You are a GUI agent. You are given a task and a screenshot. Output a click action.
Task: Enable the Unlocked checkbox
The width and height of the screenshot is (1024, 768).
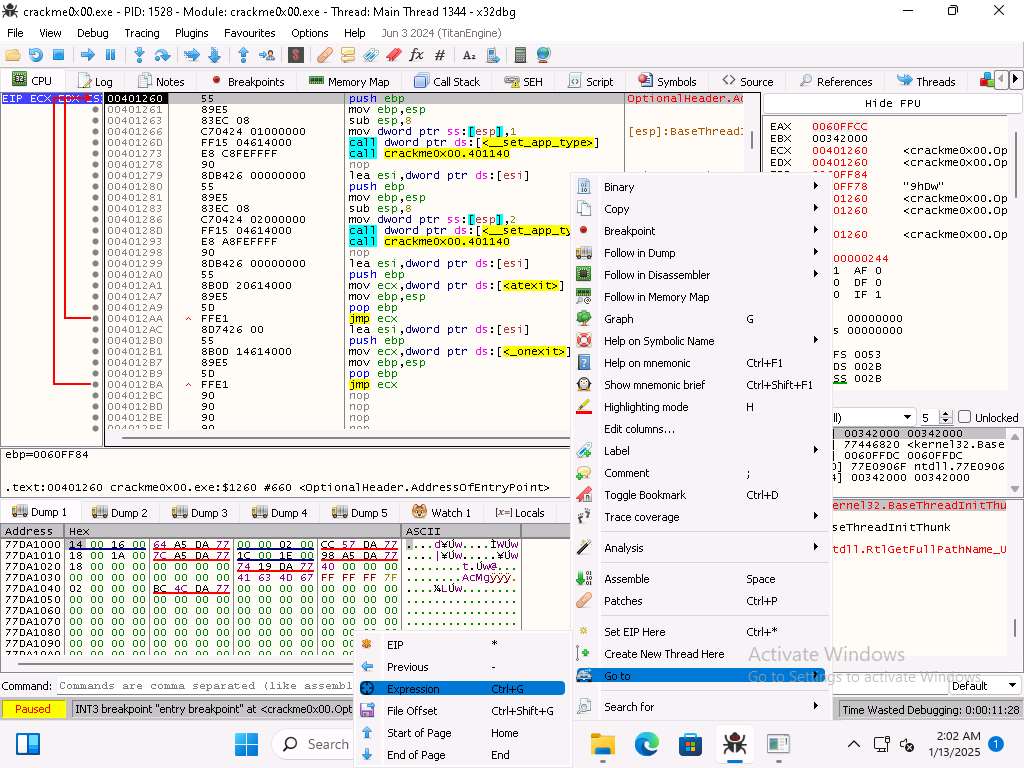[x=964, y=417]
